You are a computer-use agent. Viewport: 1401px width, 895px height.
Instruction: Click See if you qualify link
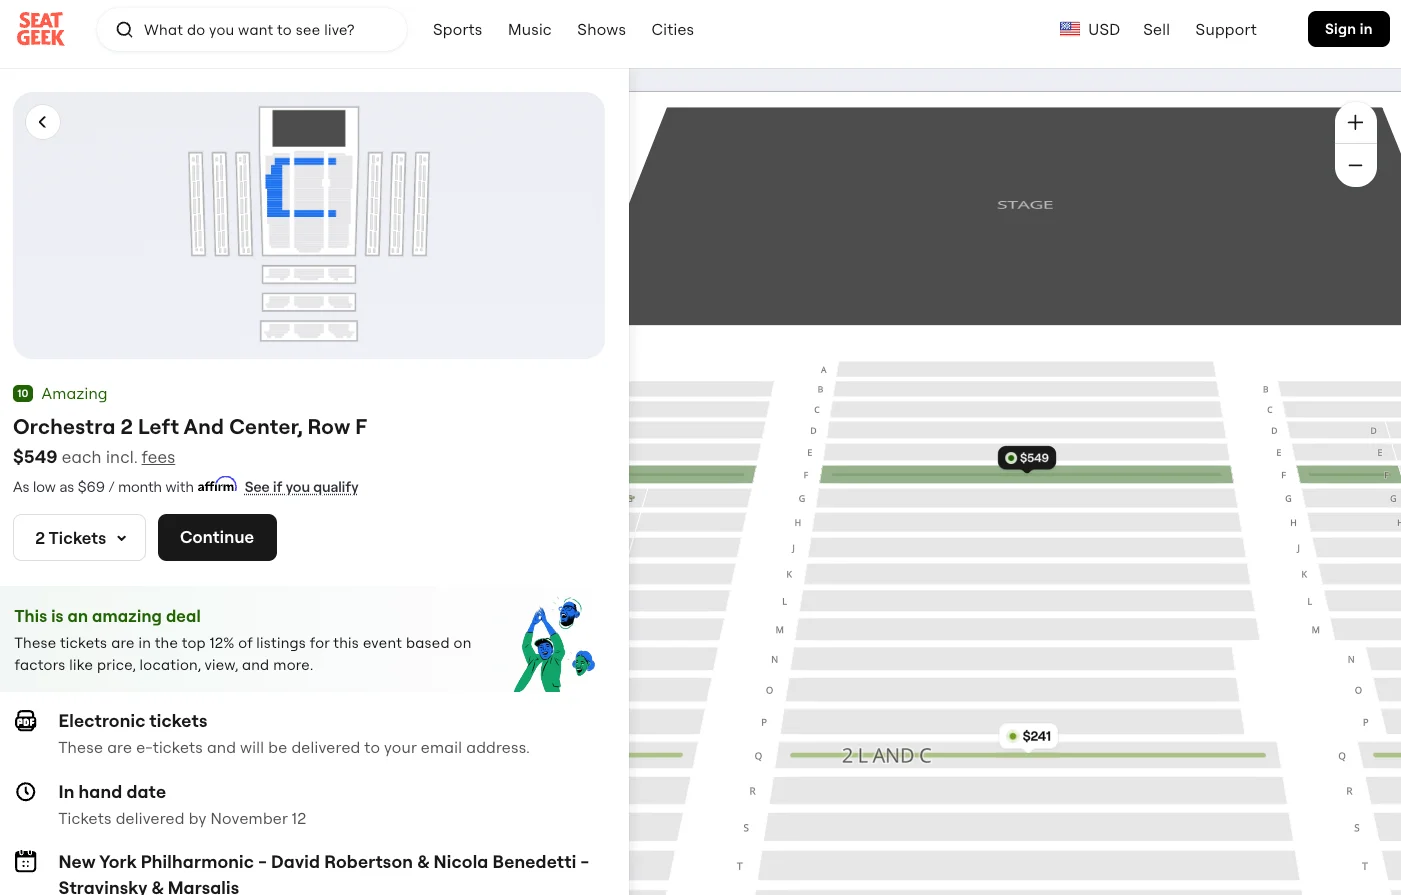click(x=301, y=487)
